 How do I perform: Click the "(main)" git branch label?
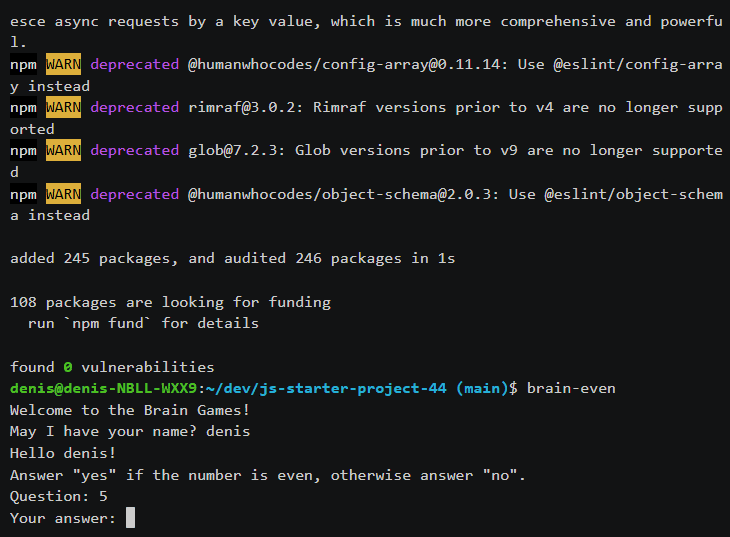tap(482, 388)
